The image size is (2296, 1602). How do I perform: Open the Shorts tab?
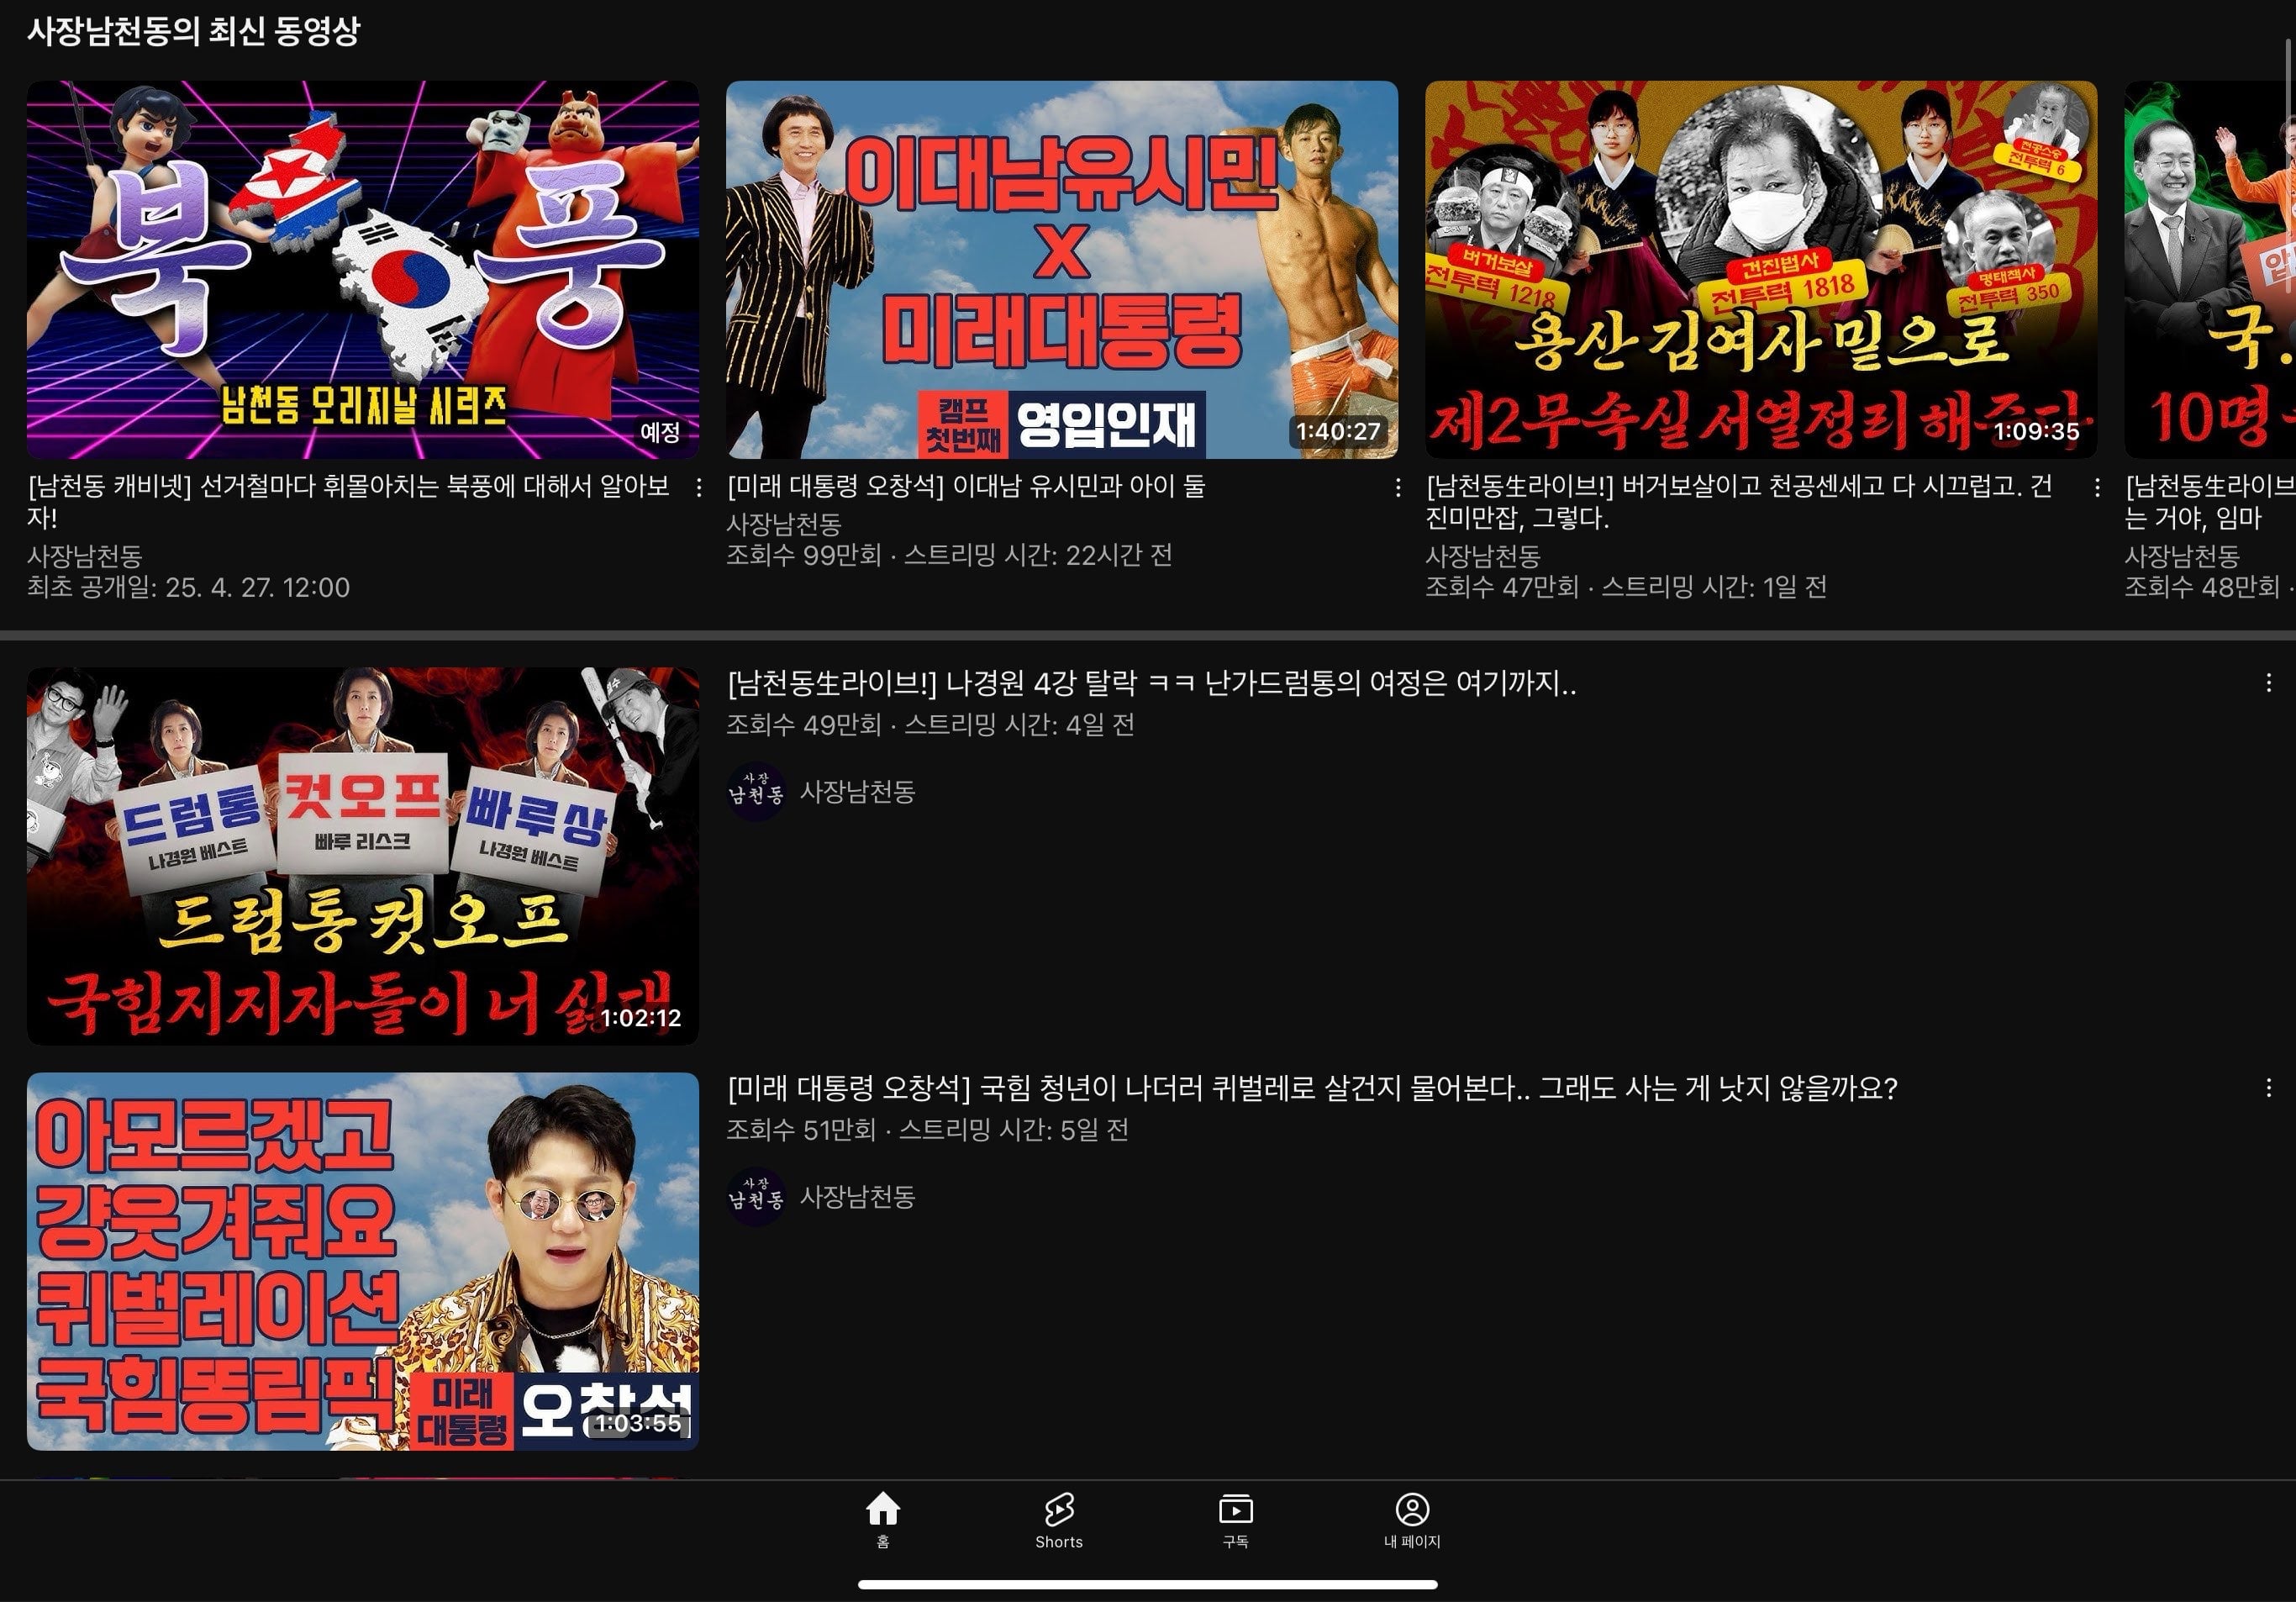pos(1059,1519)
